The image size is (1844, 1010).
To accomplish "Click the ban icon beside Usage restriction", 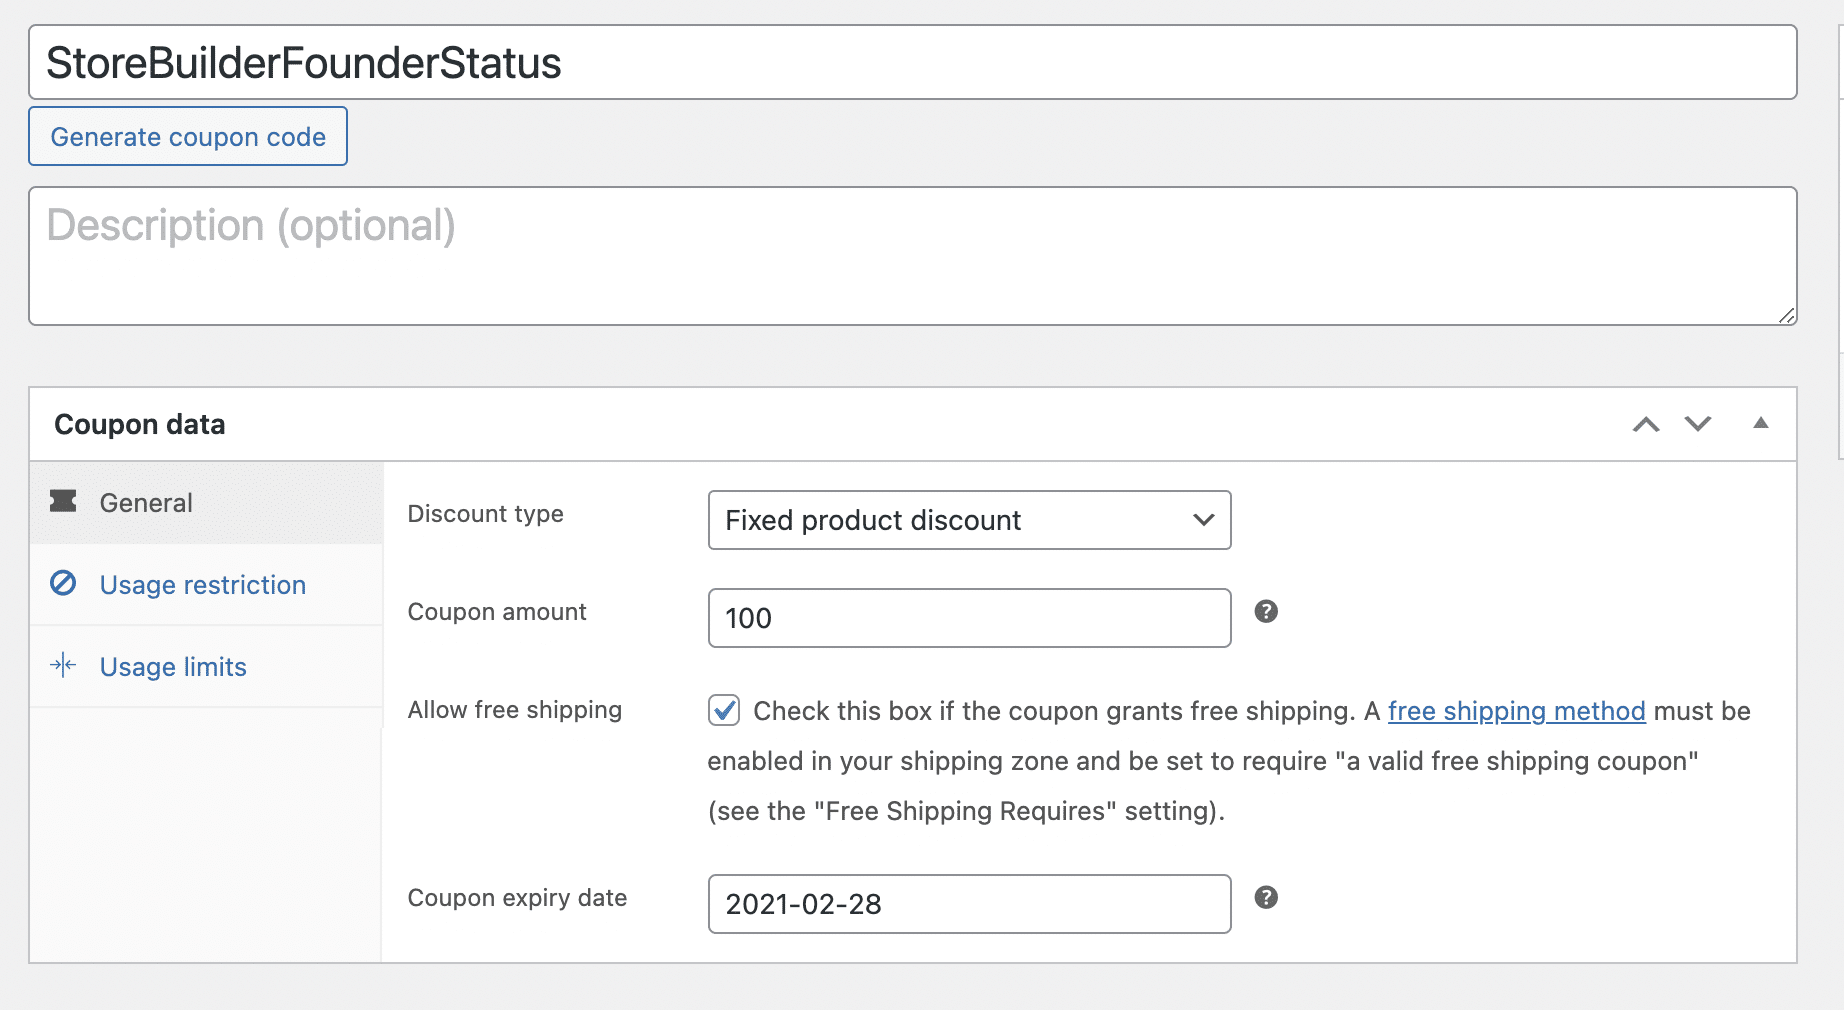I will coord(63,583).
